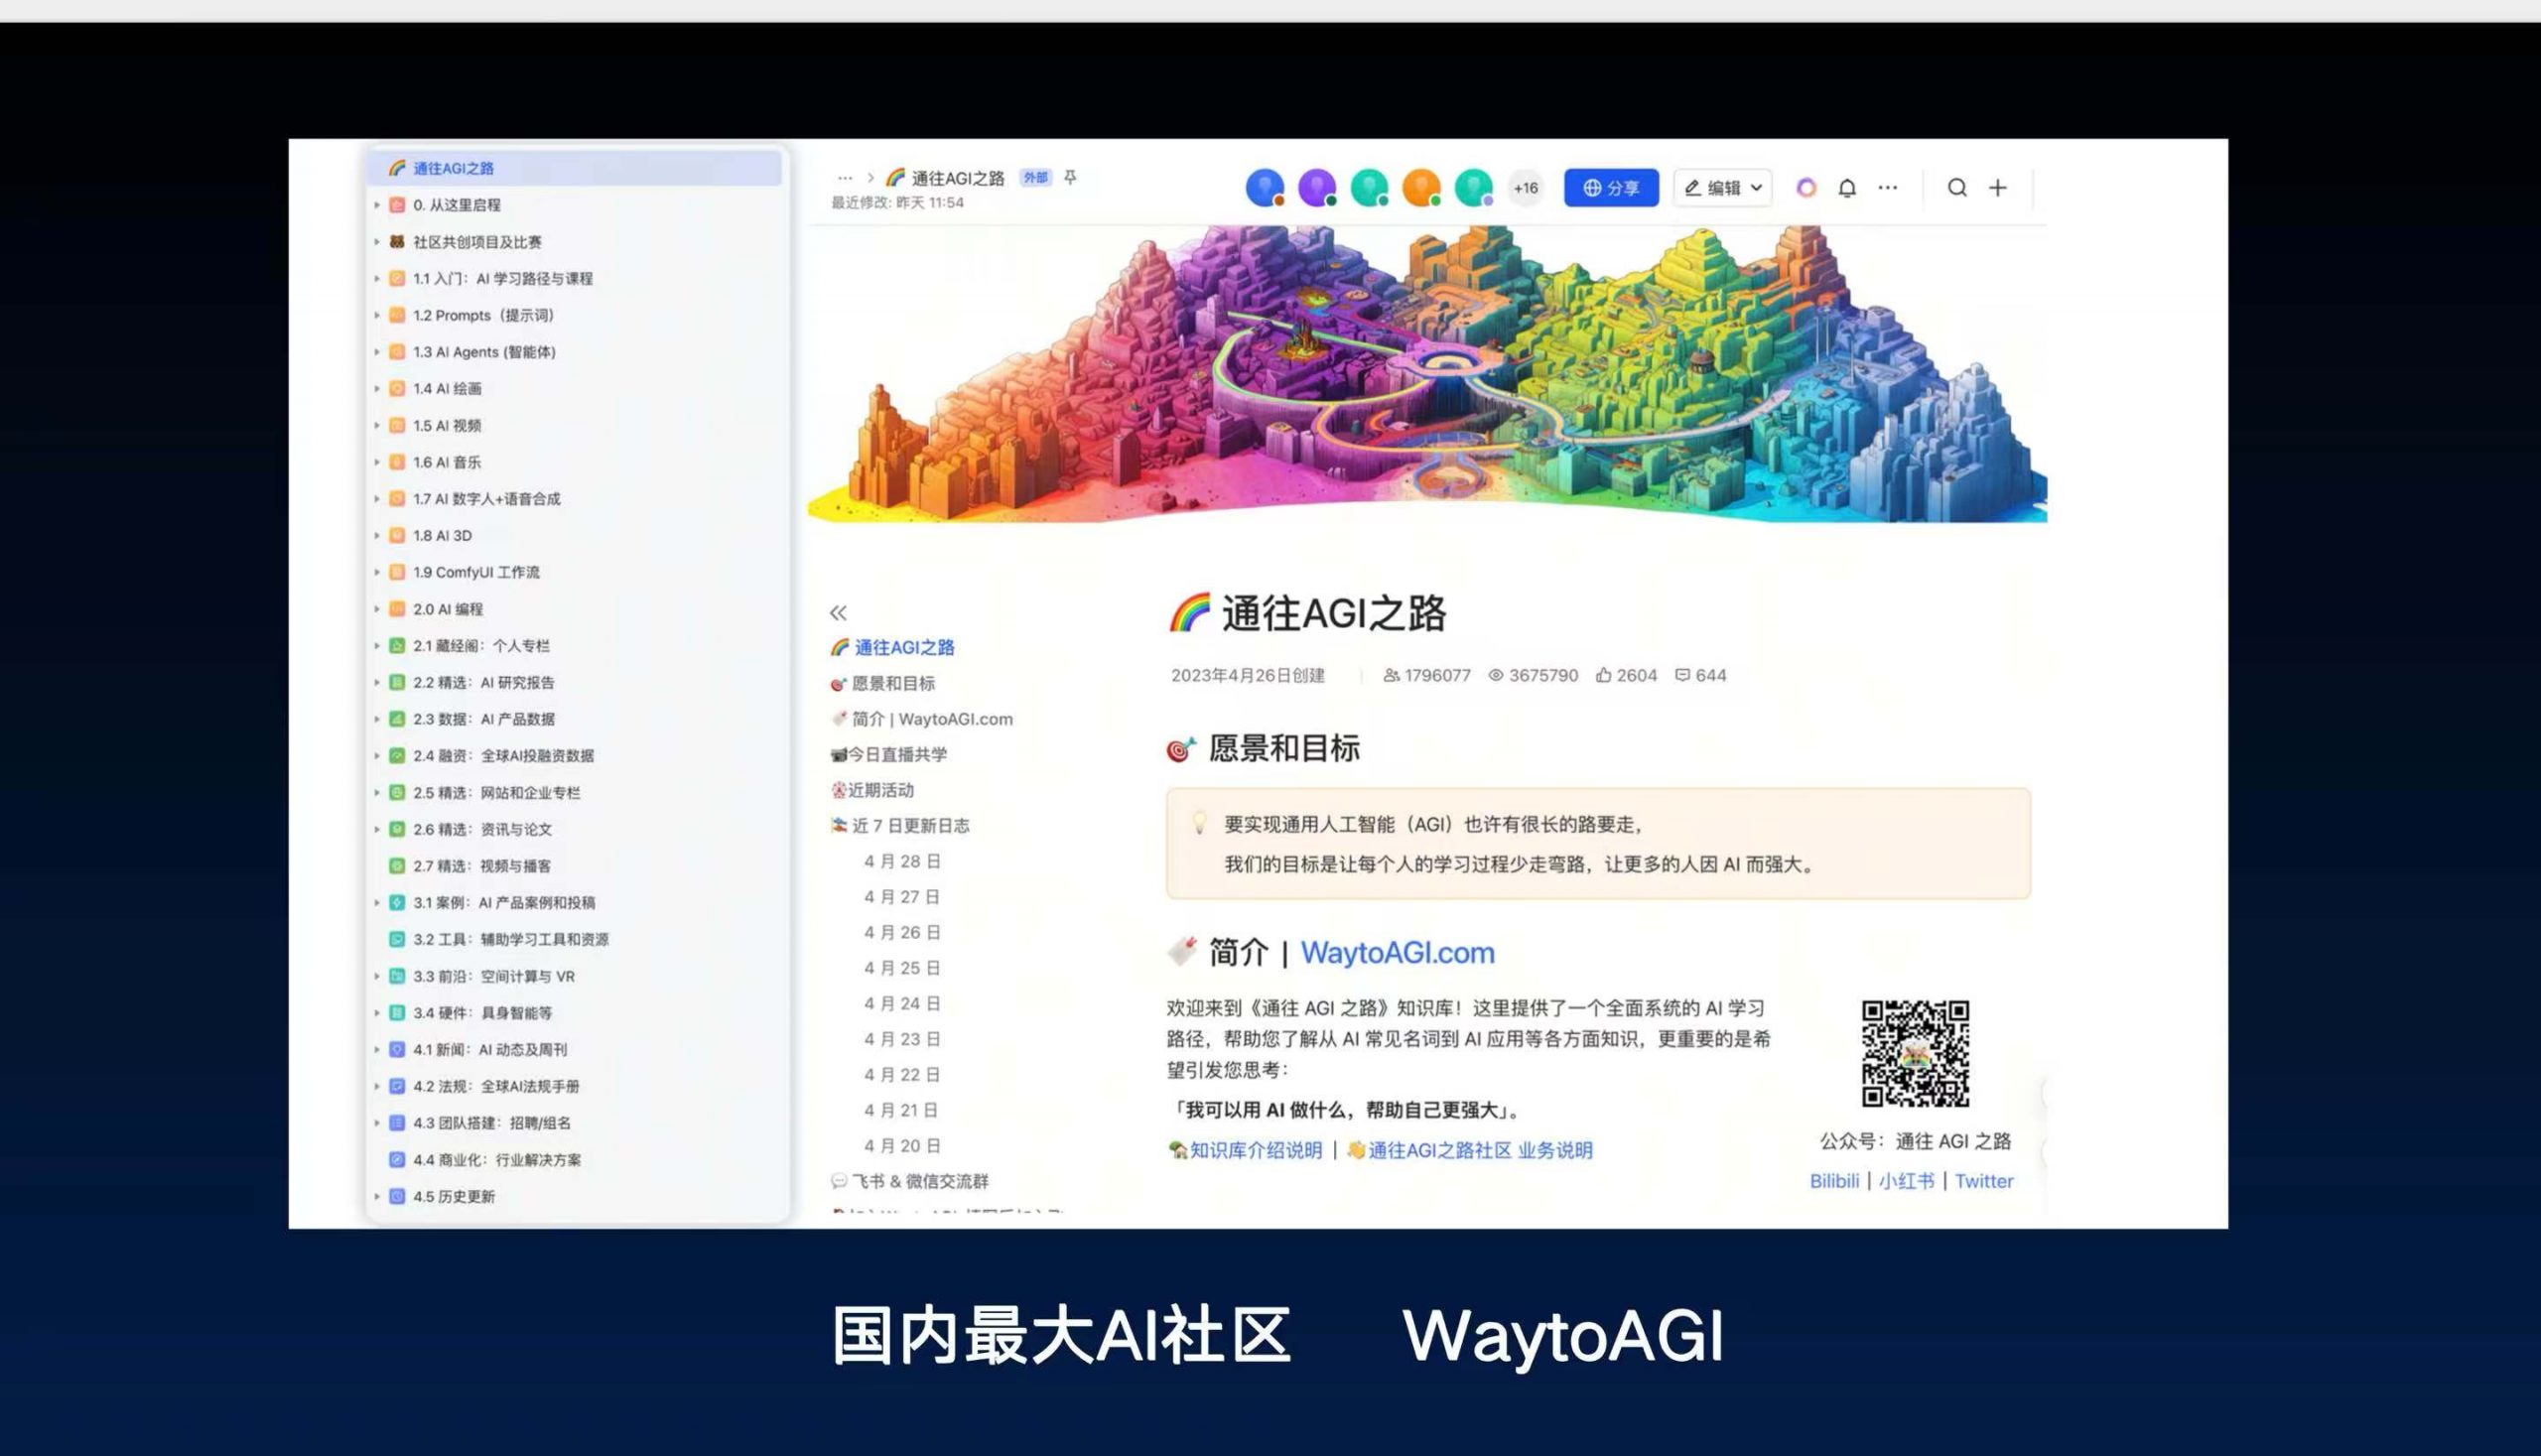Viewport: 2541px width, 1456px height.
Task: Expand the 0. 从这里启程 tree node
Action: coord(377,205)
